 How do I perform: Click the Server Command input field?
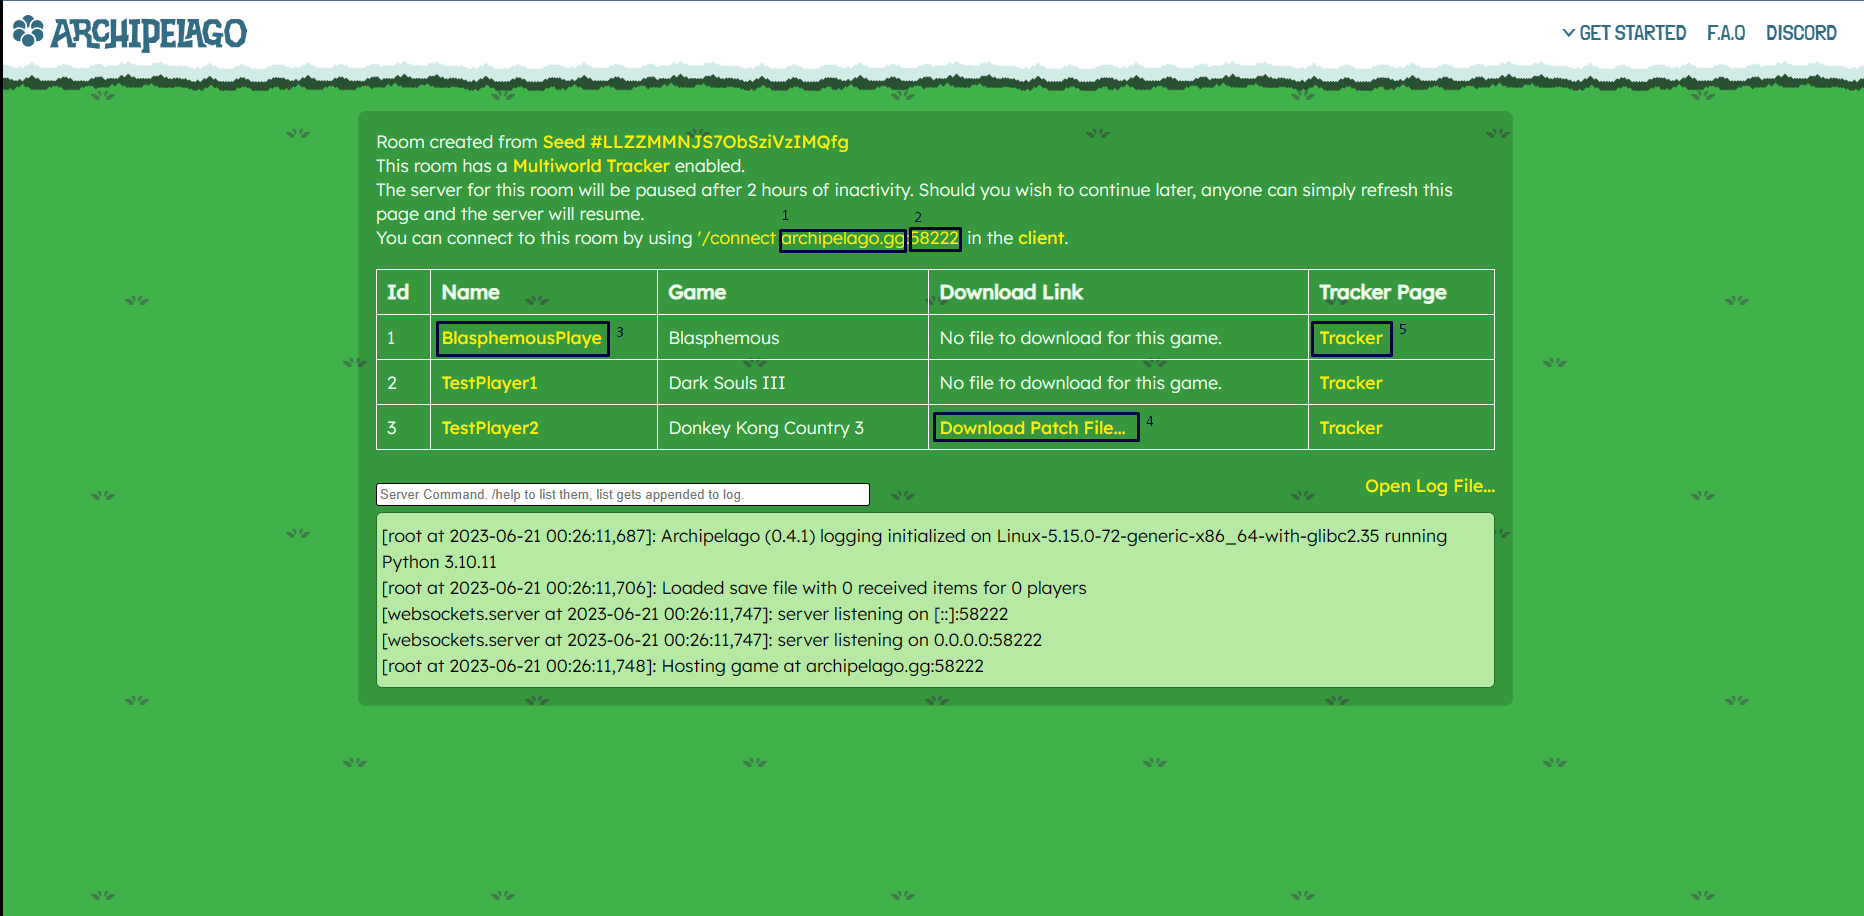(x=622, y=493)
